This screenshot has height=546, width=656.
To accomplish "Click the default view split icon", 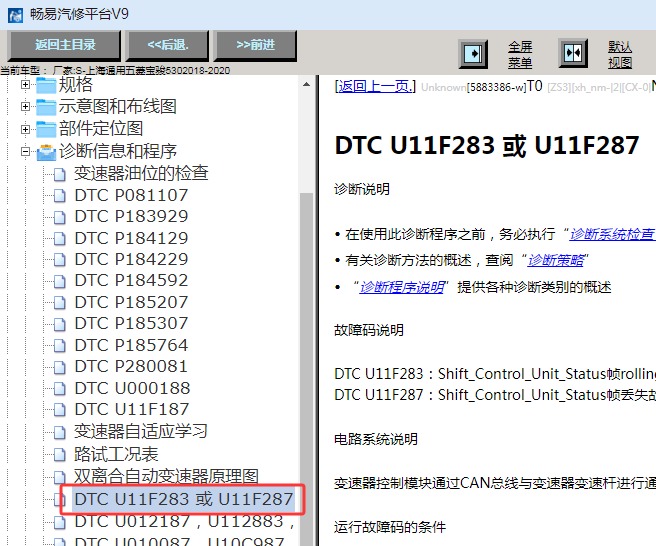I will 573,53.
